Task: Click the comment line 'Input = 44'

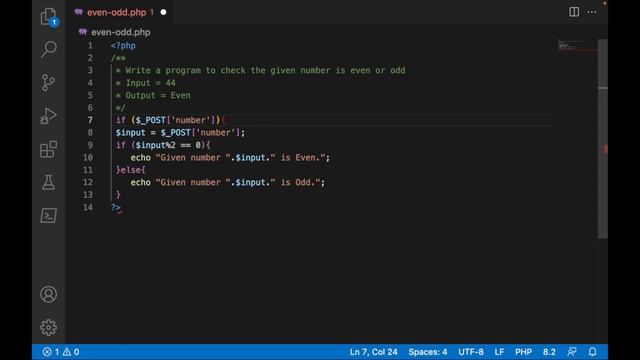Action: 145,83
